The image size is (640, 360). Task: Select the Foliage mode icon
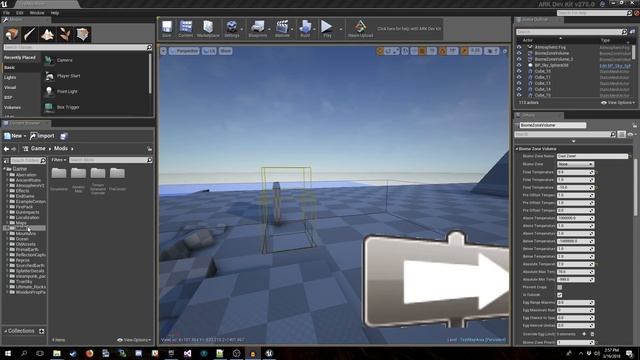tap(64, 35)
